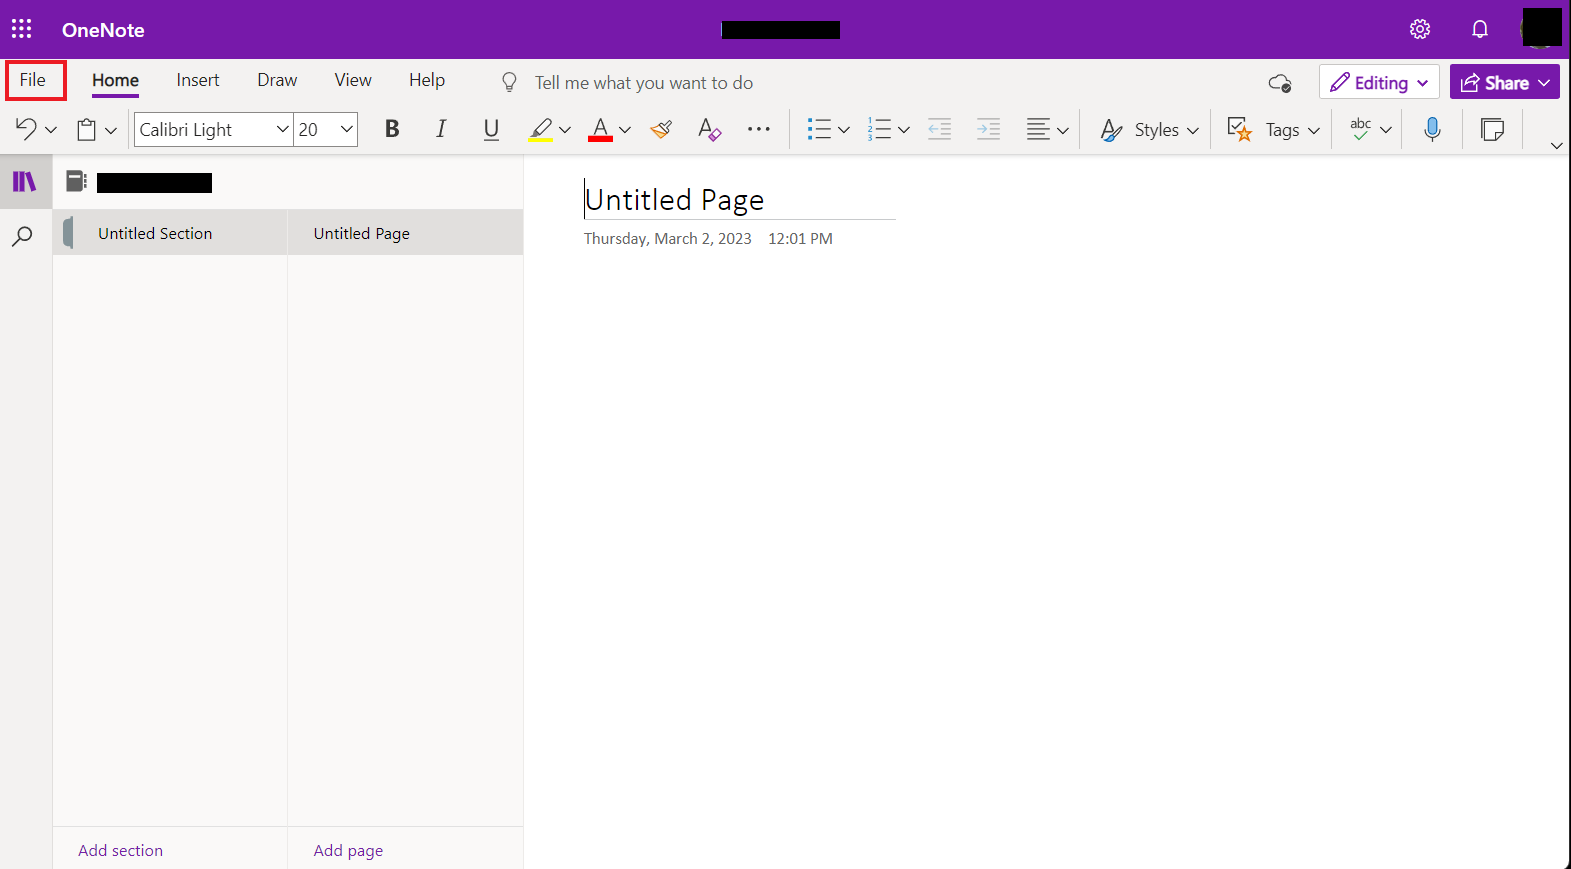Screen dimensions: 1571x869
Task: Click the notebook icon beside the name
Action: 76,181
